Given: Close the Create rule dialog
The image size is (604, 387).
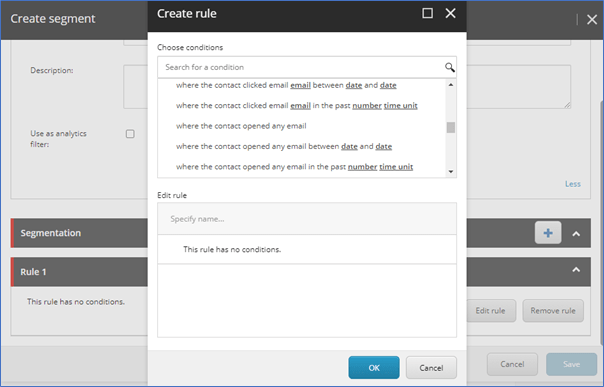Looking at the screenshot, I should 450,13.
